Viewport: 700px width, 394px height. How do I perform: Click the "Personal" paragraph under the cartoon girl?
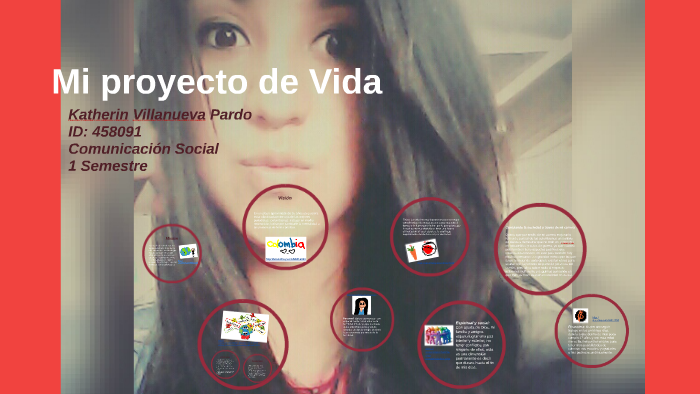(x=362, y=327)
